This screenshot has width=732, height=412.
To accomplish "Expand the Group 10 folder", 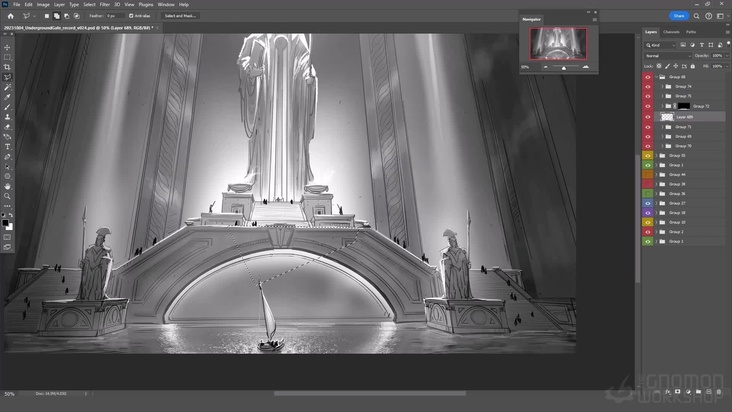I will pyautogui.click(x=656, y=222).
